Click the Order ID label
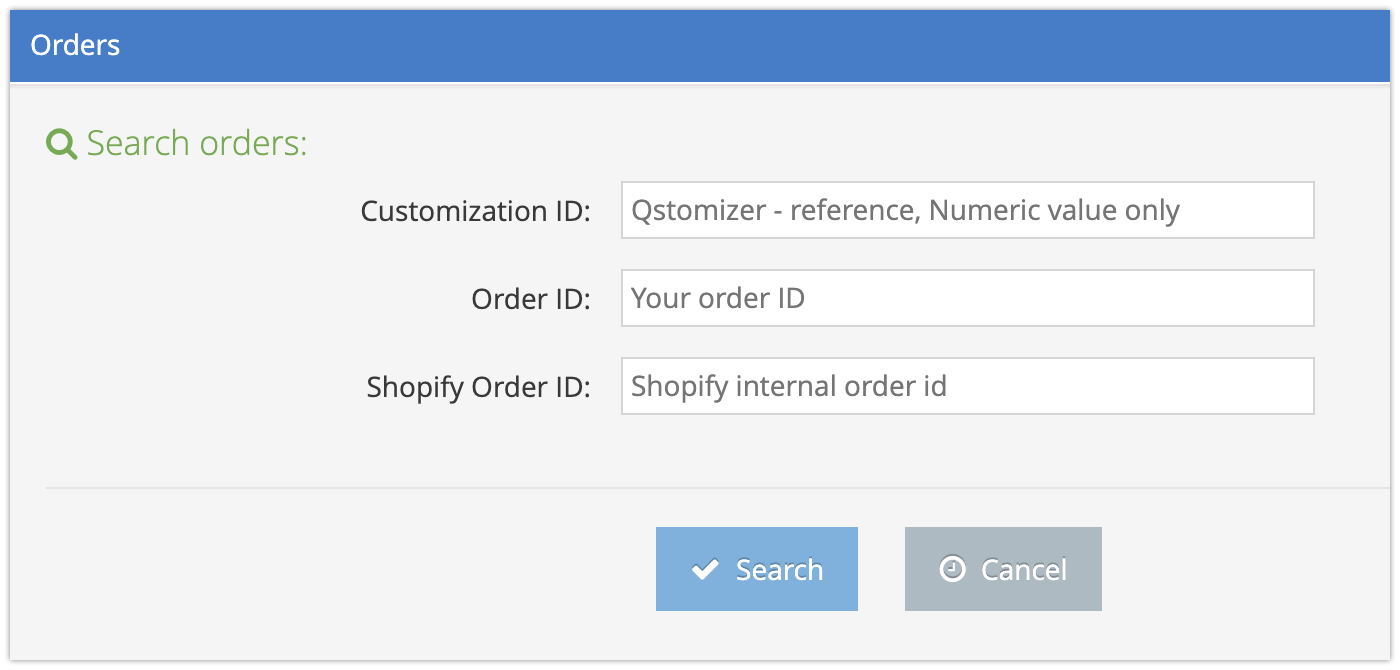Viewport: 1400px width, 670px height. tap(531, 299)
